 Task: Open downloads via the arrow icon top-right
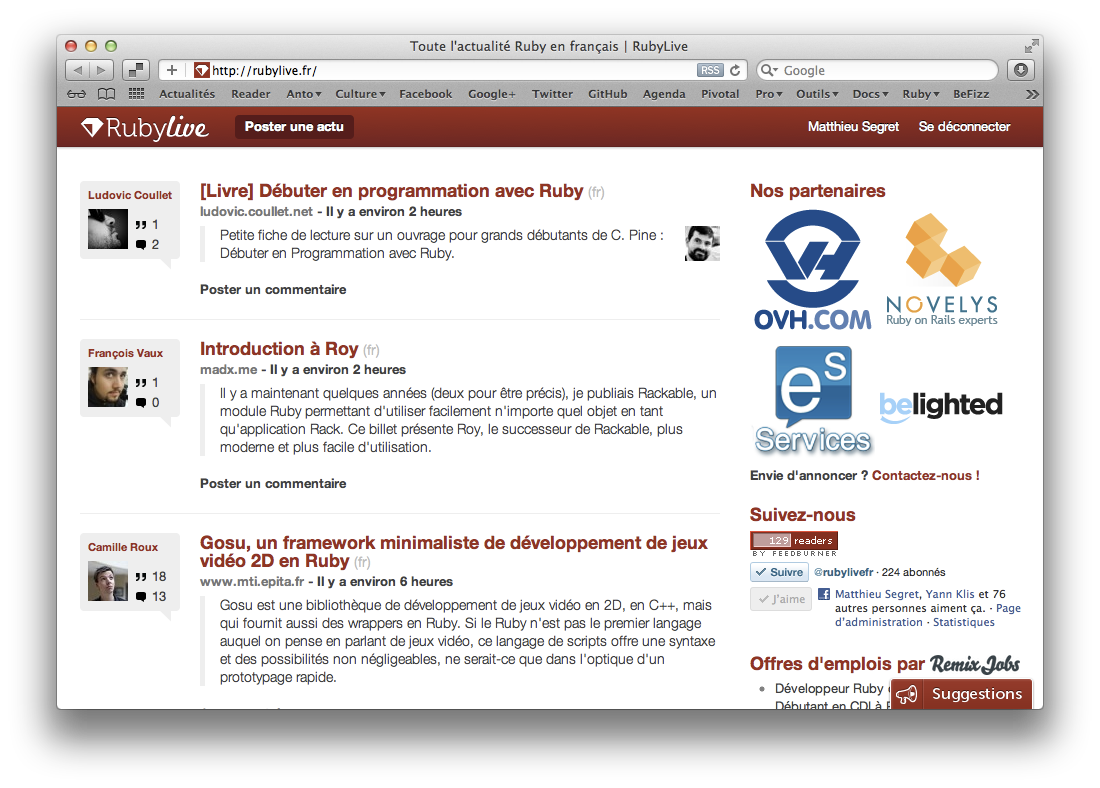coord(1019,70)
